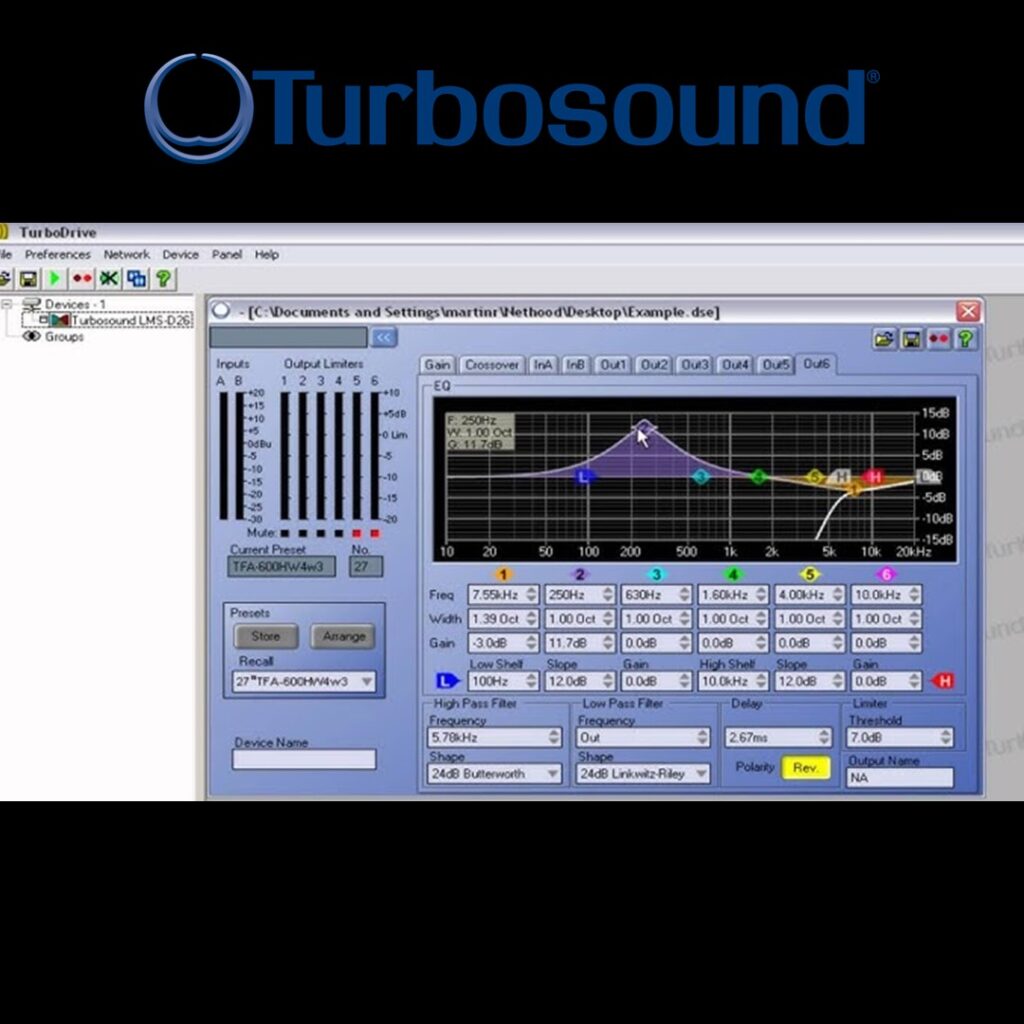This screenshot has width=1024, height=1024.
Task: Adjust Low Pass Filter frequency stepper
Action: coord(703,737)
